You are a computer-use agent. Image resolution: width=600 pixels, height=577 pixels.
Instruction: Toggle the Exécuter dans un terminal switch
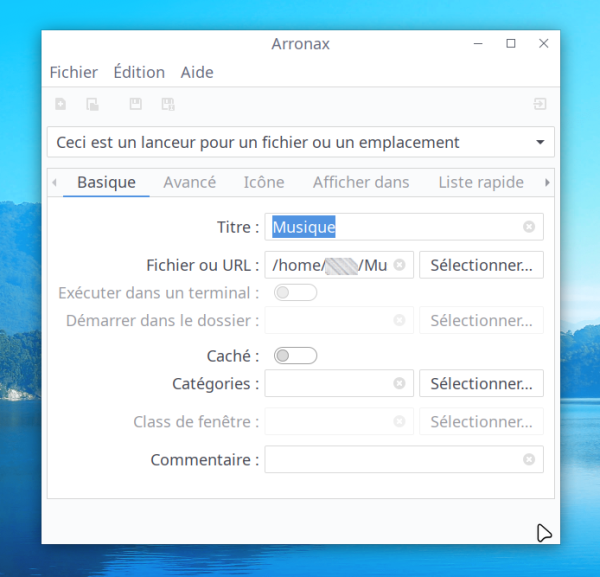pos(295,293)
